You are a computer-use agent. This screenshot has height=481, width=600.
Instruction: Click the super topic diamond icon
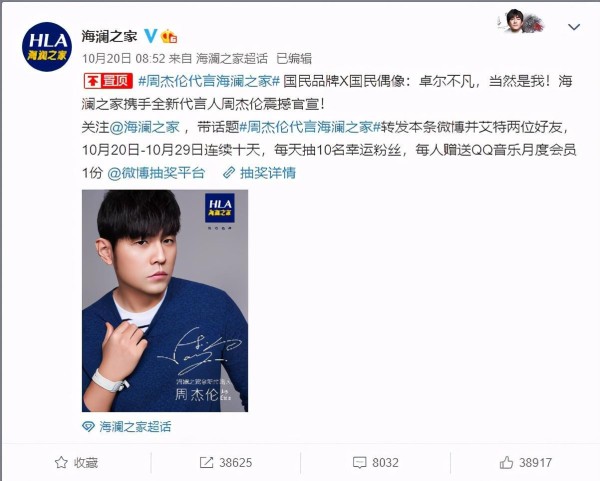click(x=88, y=426)
